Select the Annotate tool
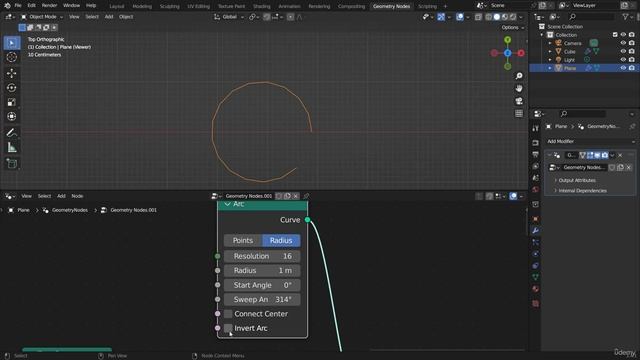The image size is (640, 360). 11,133
